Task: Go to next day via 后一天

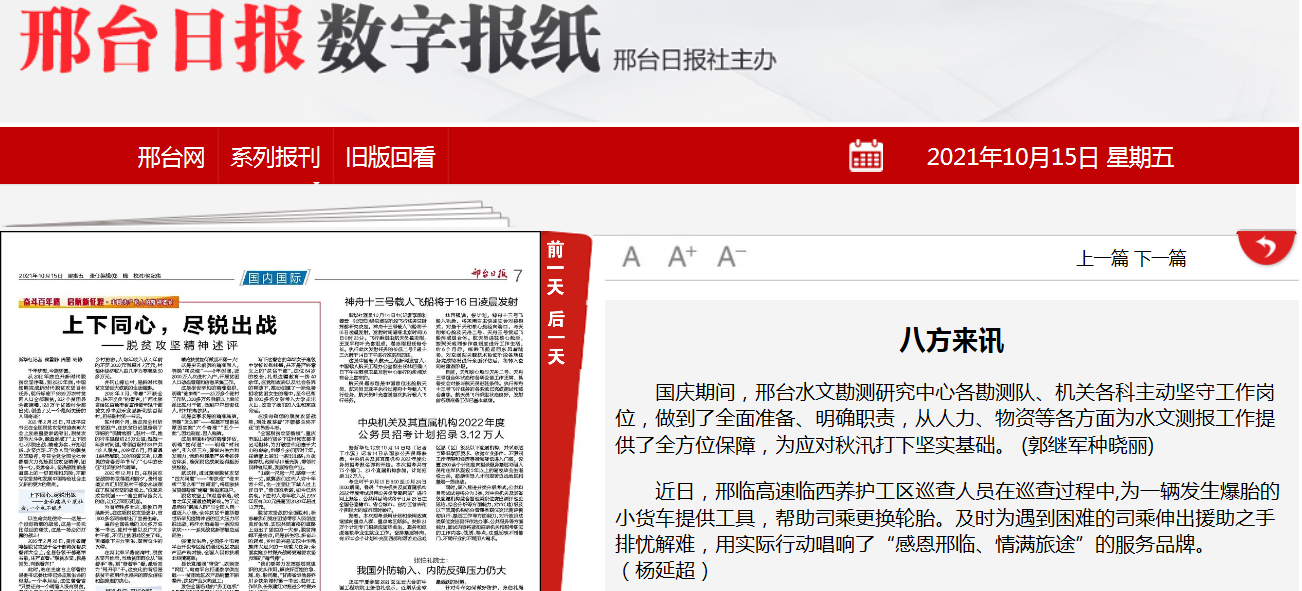Action: tap(556, 337)
